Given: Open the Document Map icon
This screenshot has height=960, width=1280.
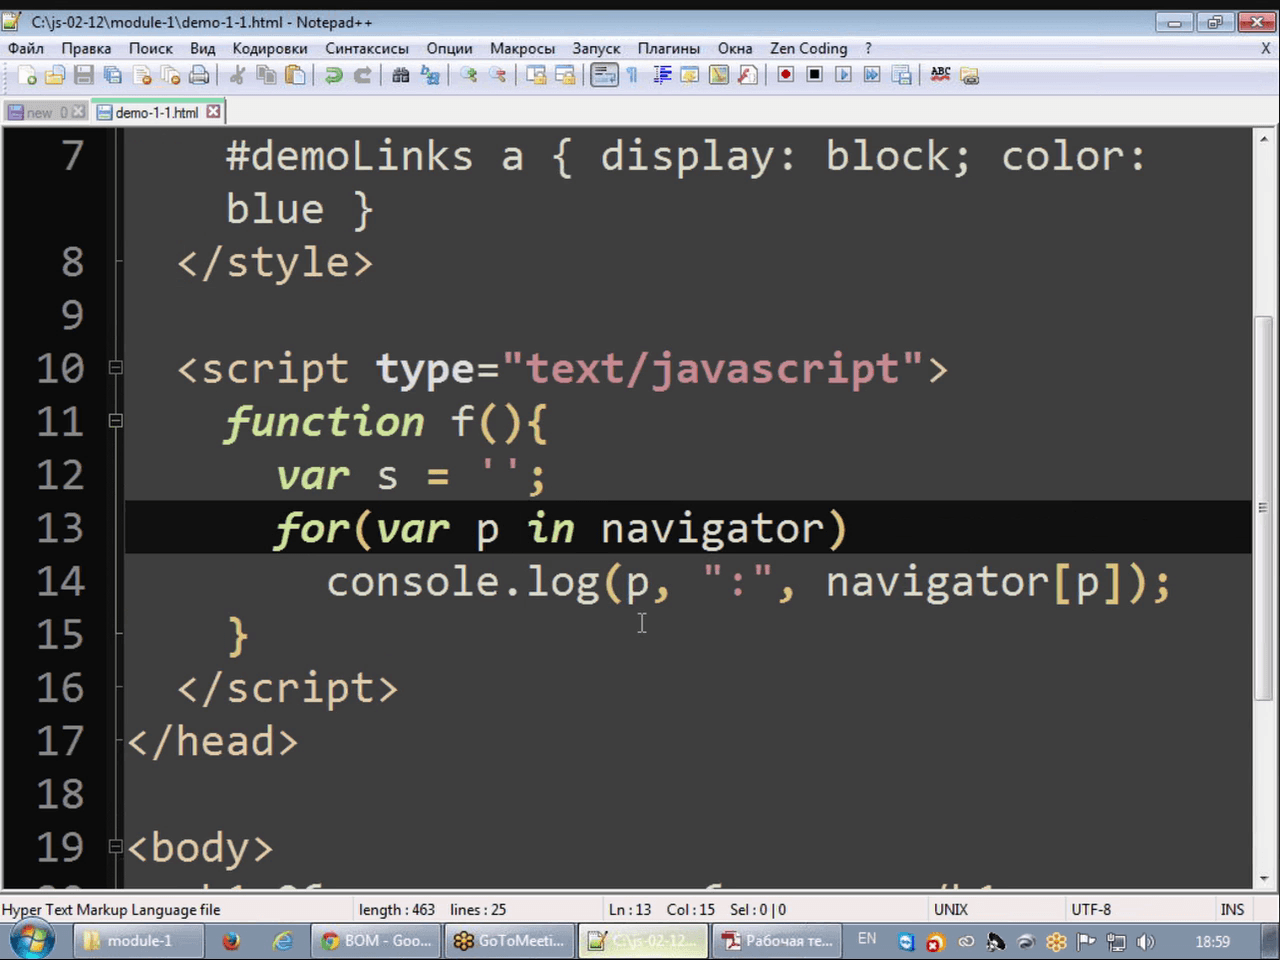Looking at the screenshot, I should click(x=718, y=75).
